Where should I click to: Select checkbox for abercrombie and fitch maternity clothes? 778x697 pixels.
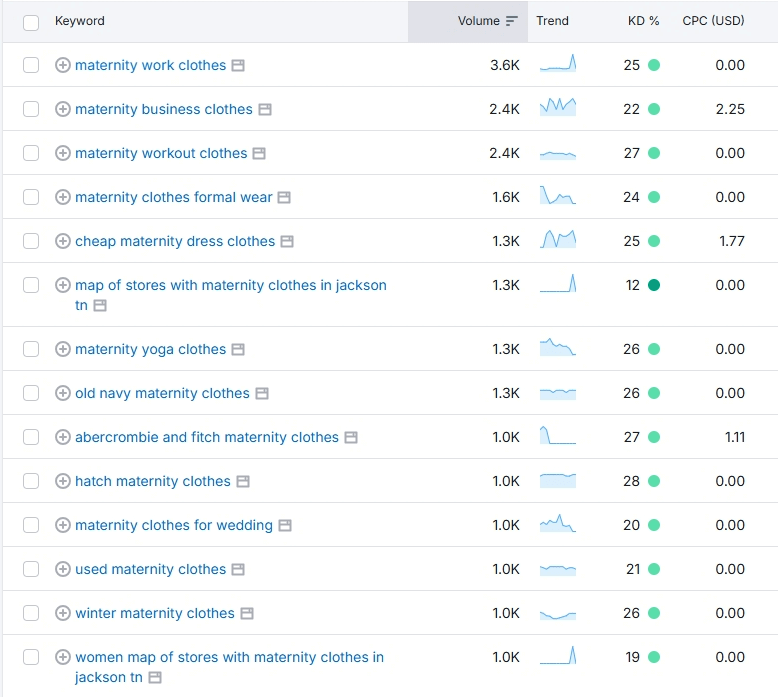[31, 437]
